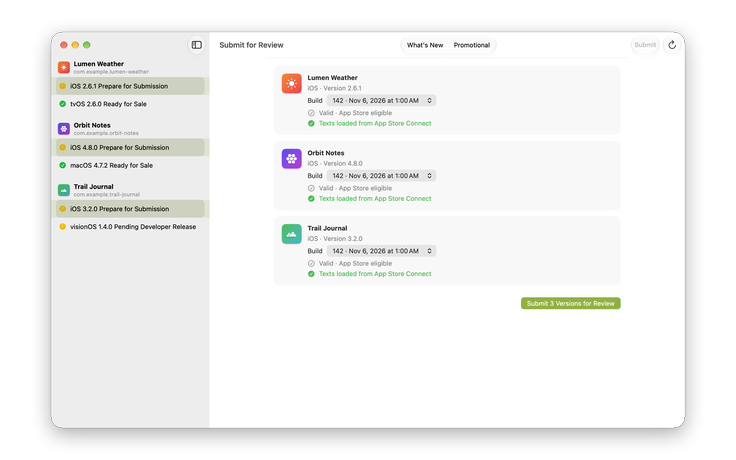Viewport: 736px width, 460px height.
Task: Click green status dot for tvOS 2.6.0
Action: coord(62,104)
